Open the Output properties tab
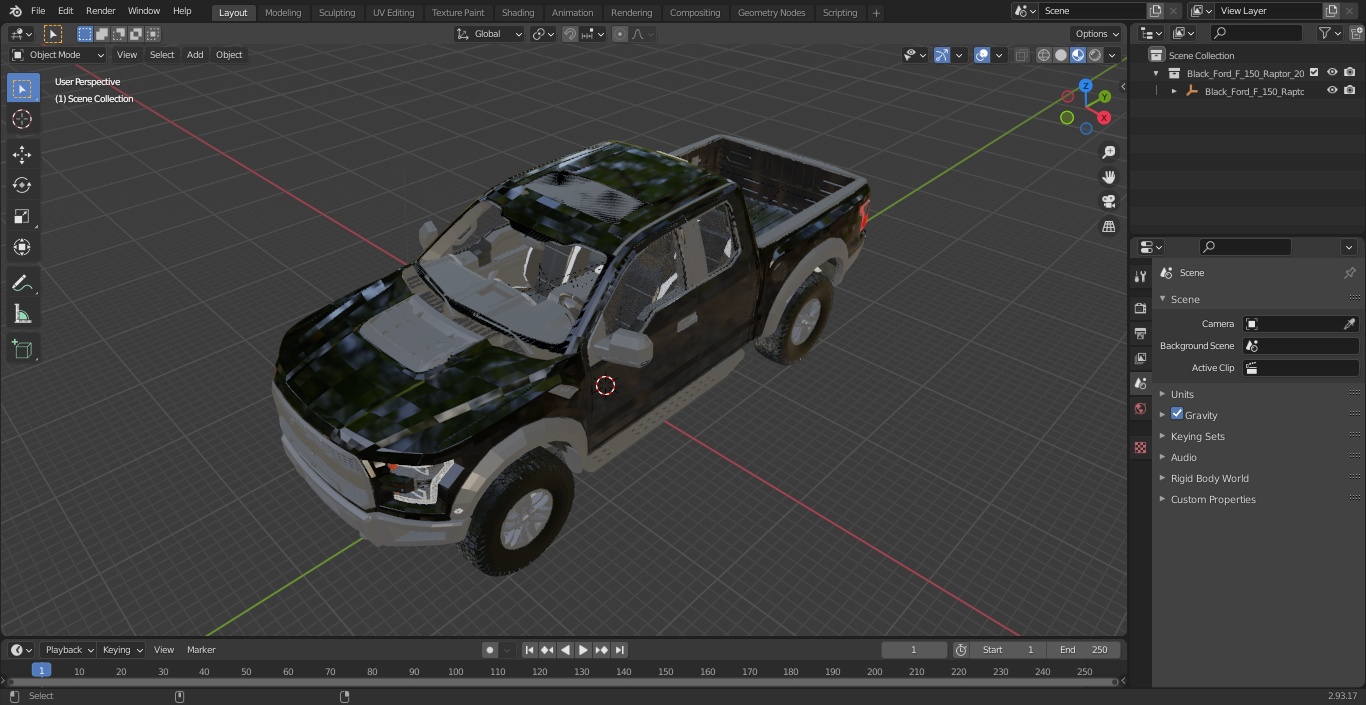This screenshot has height=705, width=1366. tap(1140, 333)
